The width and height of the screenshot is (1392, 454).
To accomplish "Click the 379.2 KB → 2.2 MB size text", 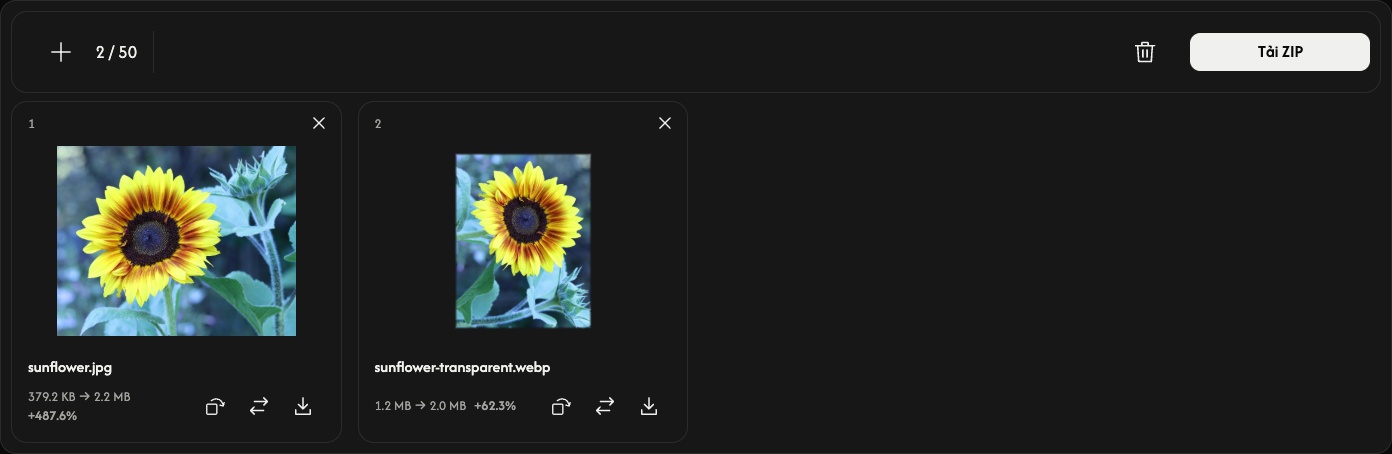I will 79,397.
